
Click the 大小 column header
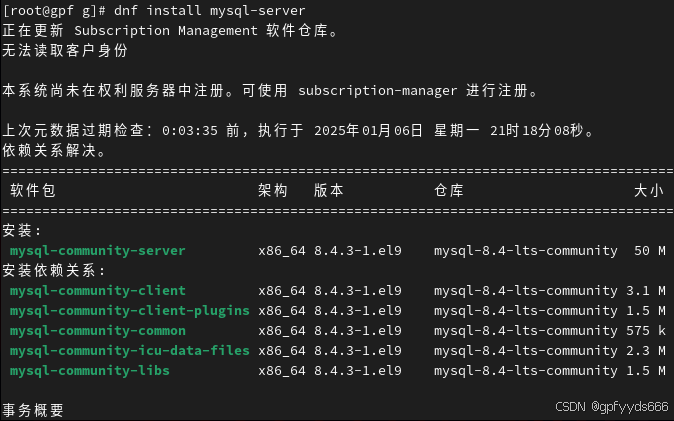tap(649, 191)
